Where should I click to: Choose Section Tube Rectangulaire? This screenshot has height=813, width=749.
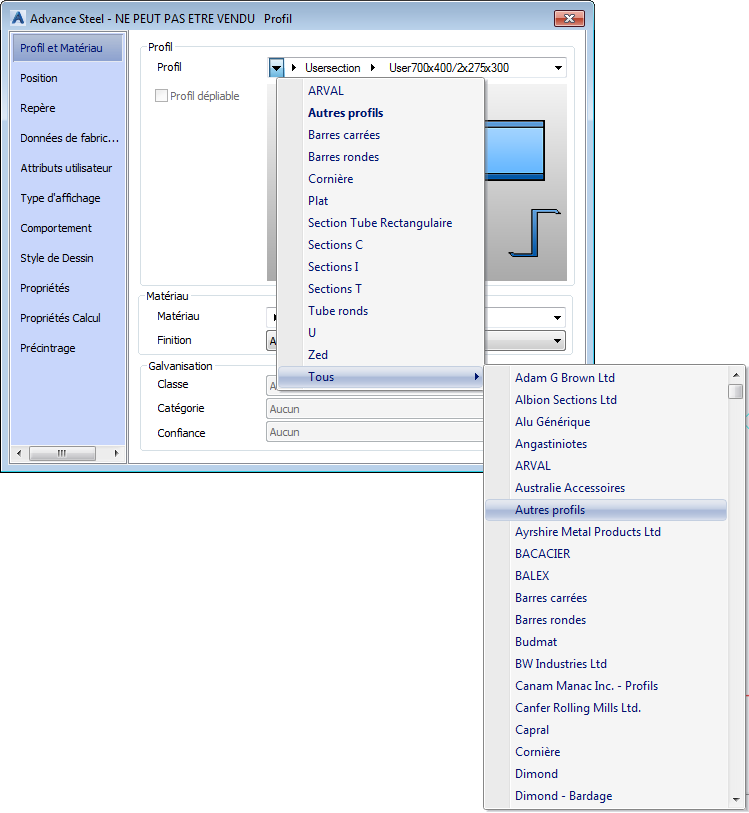[x=381, y=223]
